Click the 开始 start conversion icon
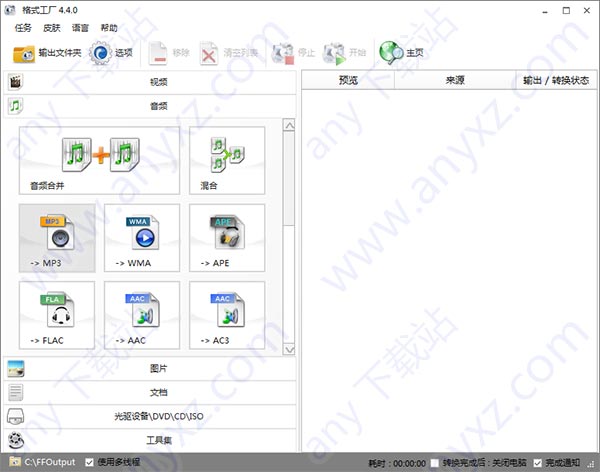The height and width of the screenshot is (472, 600). pos(334,53)
